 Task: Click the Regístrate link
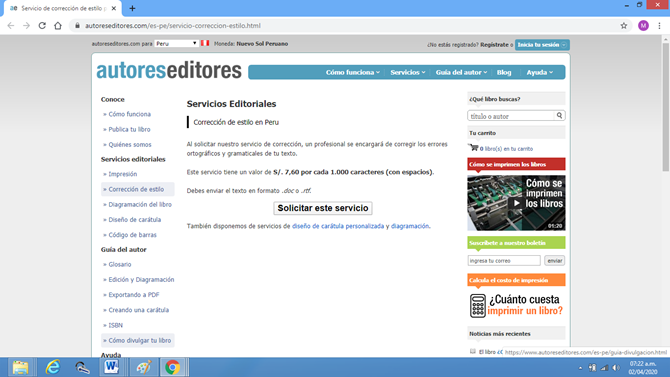(x=494, y=44)
